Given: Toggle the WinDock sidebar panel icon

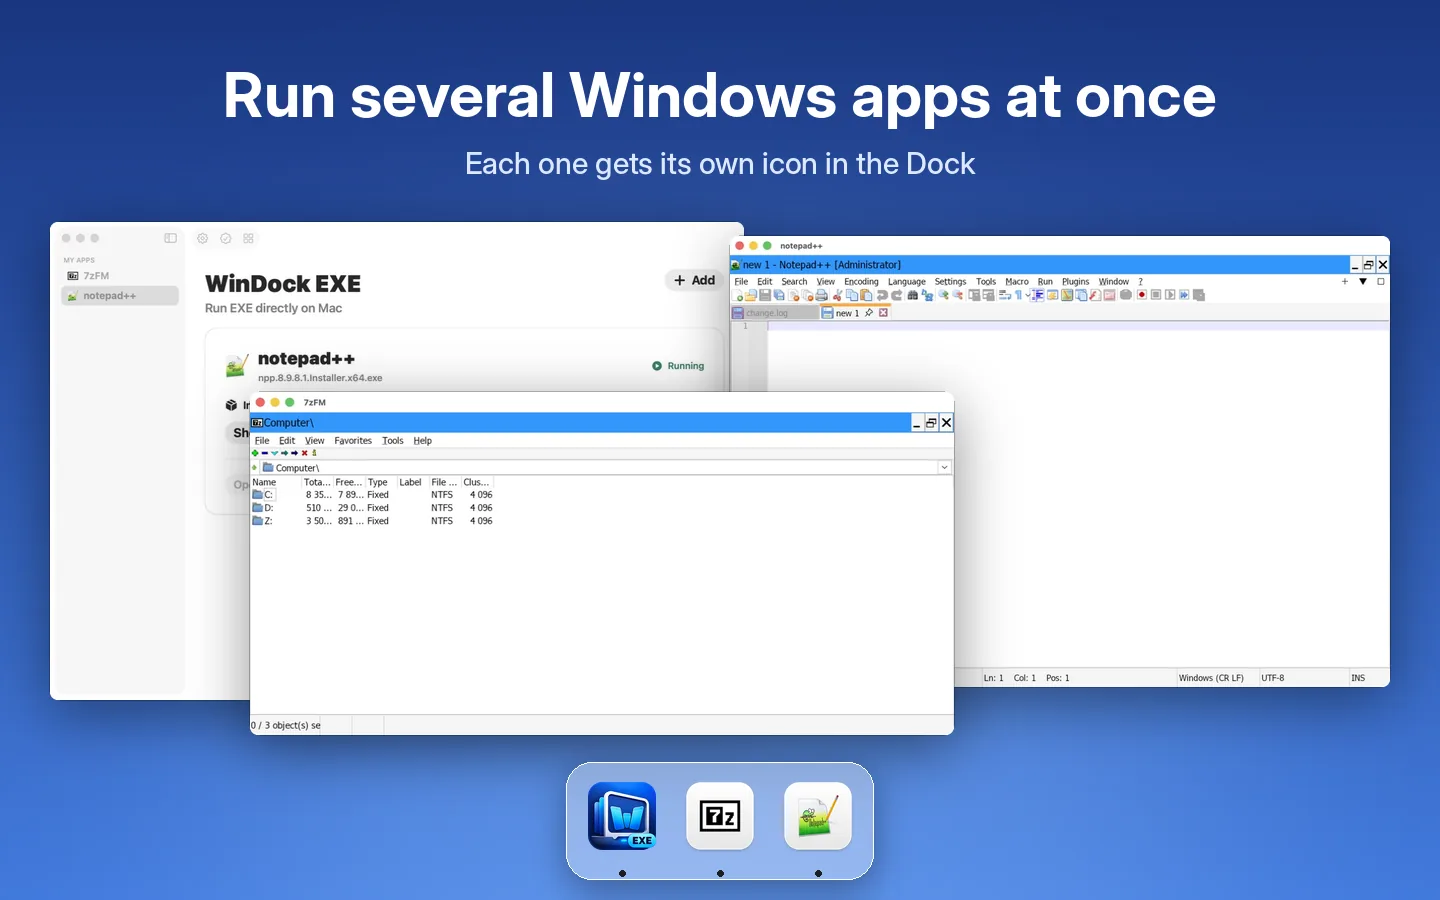Looking at the screenshot, I should point(170,238).
